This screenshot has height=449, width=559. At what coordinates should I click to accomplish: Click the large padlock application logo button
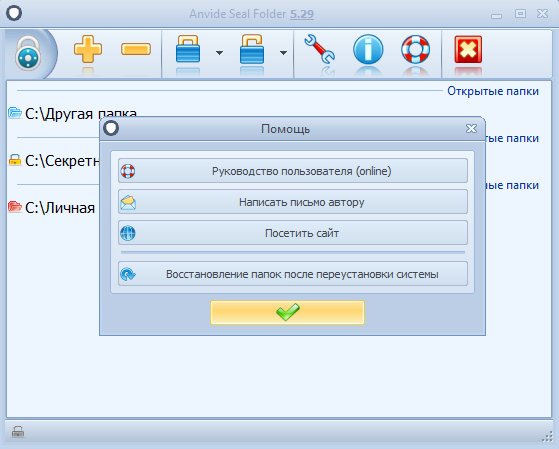pos(29,54)
